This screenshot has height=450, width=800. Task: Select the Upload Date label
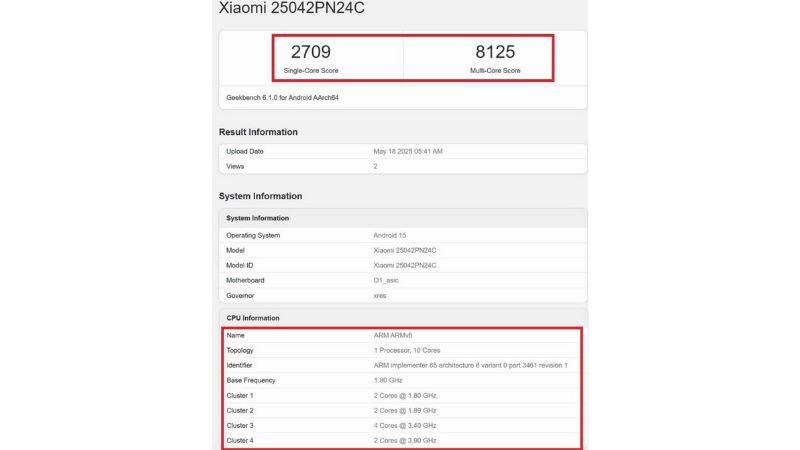[x=245, y=152]
